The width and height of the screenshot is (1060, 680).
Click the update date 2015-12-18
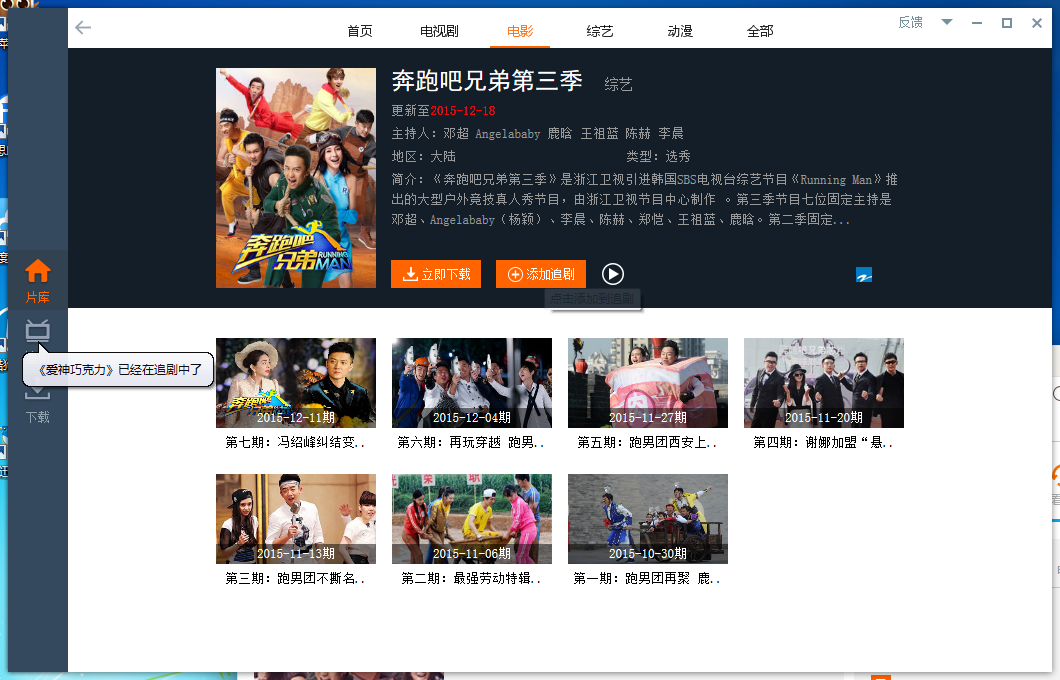click(463, 111)
